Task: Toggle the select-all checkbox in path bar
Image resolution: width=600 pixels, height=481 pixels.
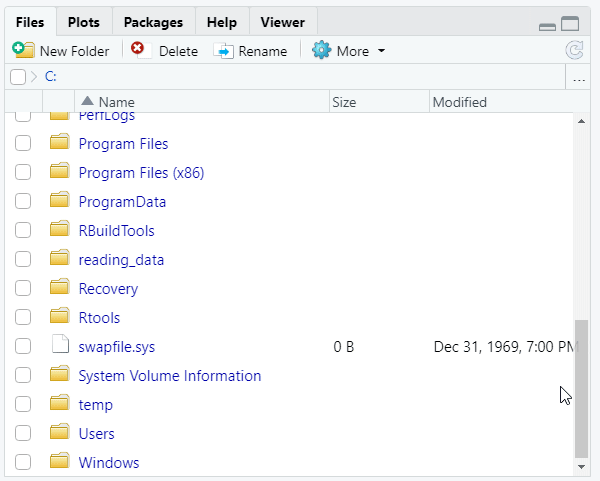Action: 18,77
